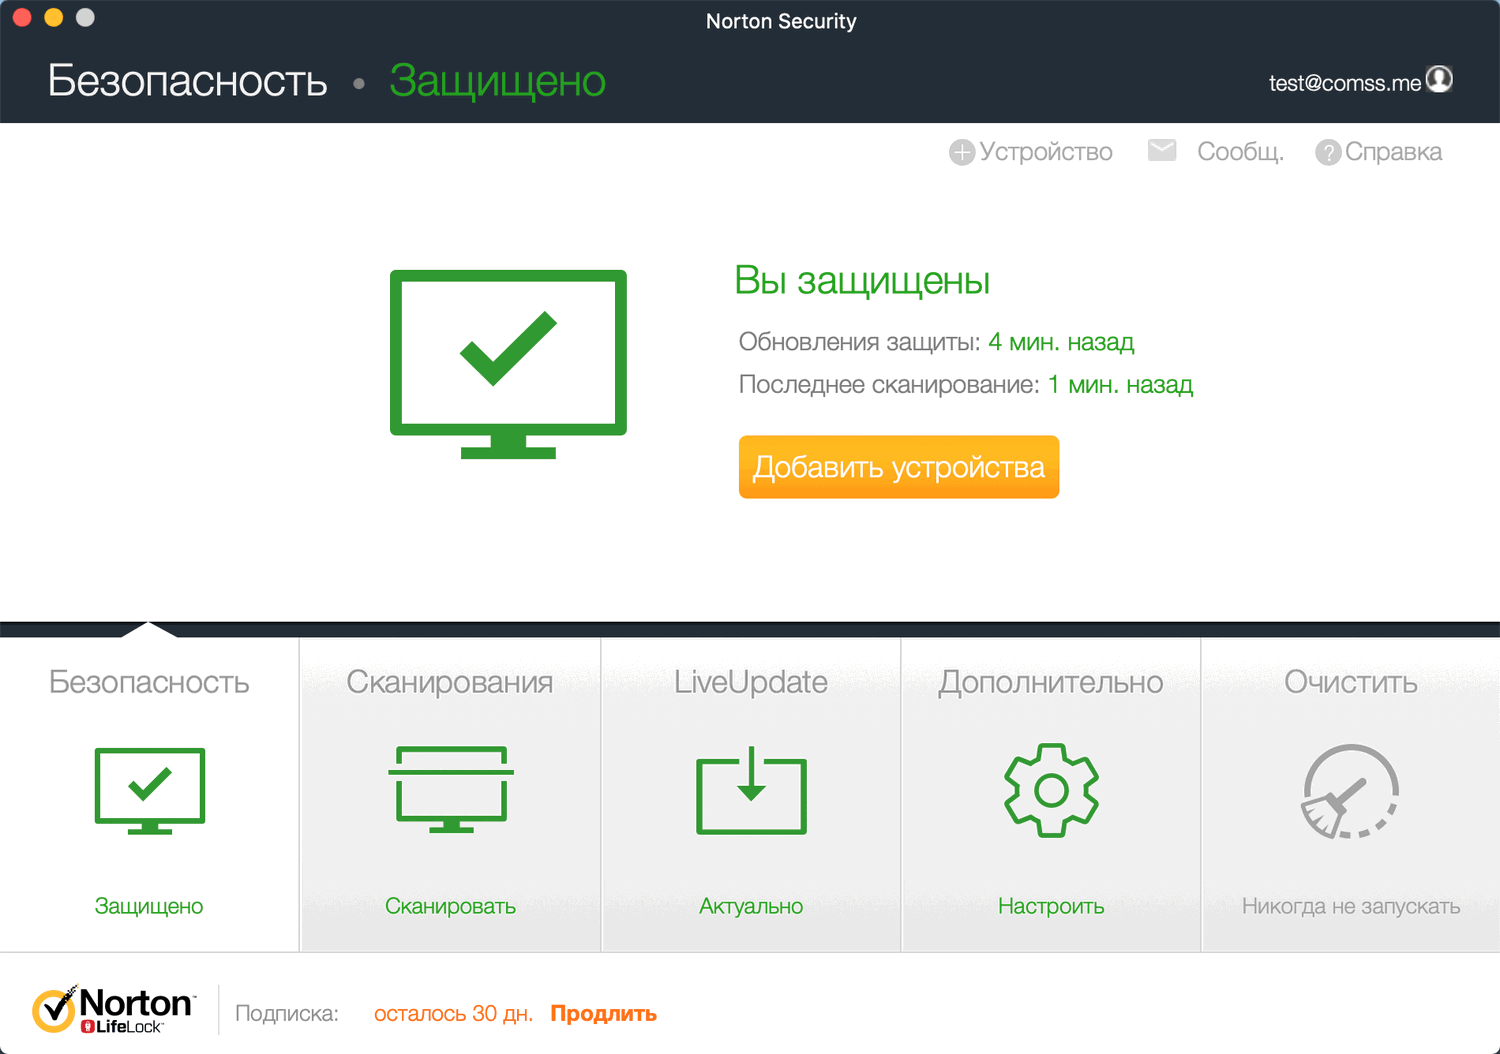The image size is (1500, 1054).
Task: Click the 4 мин. назад update time
Action: (x=1061, y=342)
